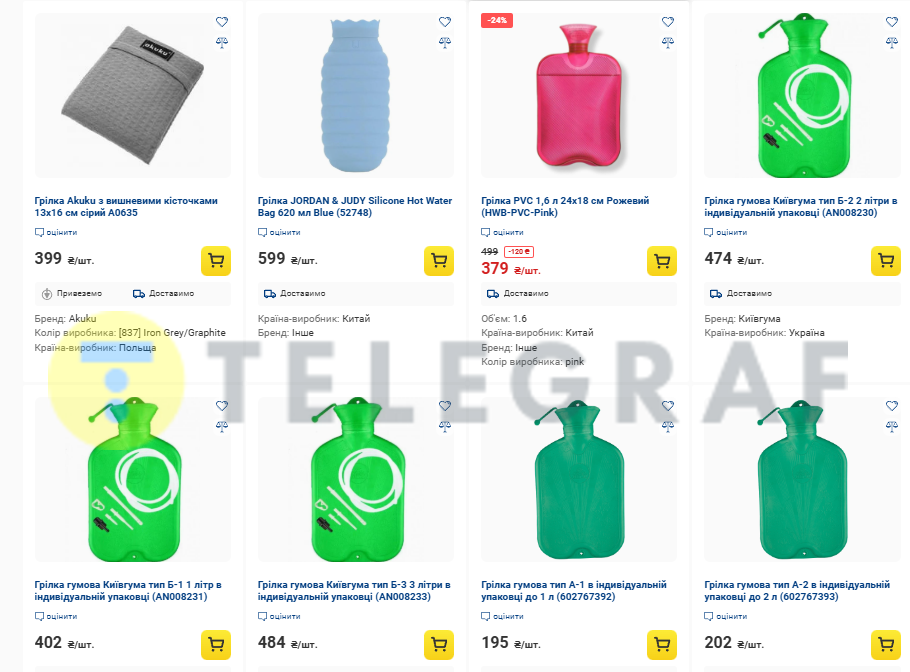Rate the JORDAN & JUDY bag via оцінити
This screenshot has width=910, height=672.
coord(279,232)
